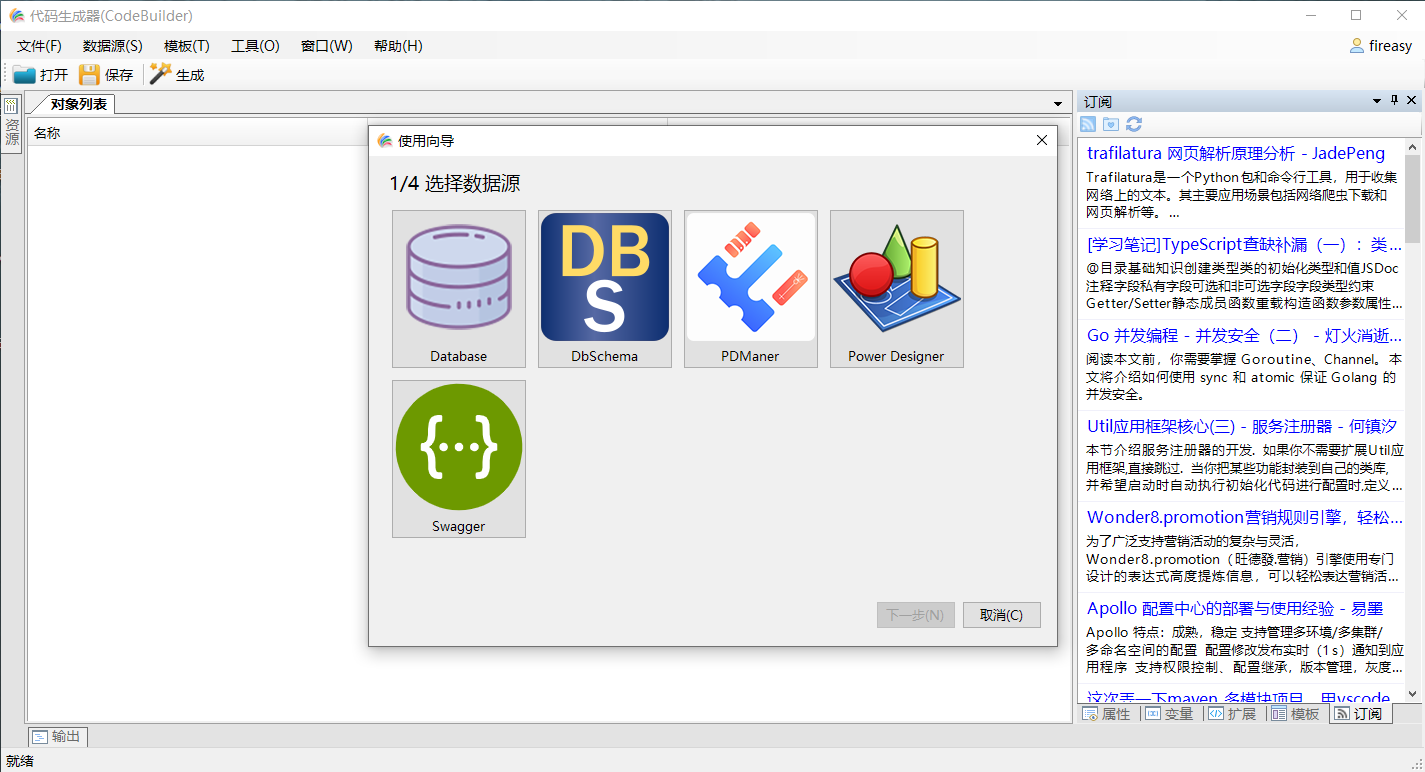The height and width of the screenshot is (772, 1425).
Task: Open the Util应用框架核心(三) article
Action: (1242, 426)
